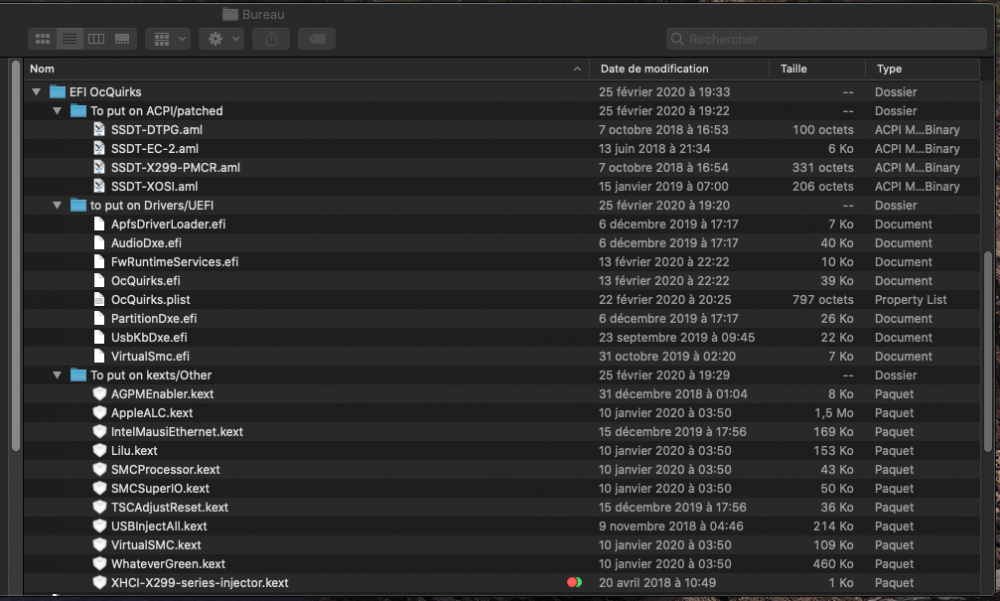This screenshot has height=601, width=1000.
Task: Click the Edit Tags toolbar button
Action: click(x=317, y=39)
